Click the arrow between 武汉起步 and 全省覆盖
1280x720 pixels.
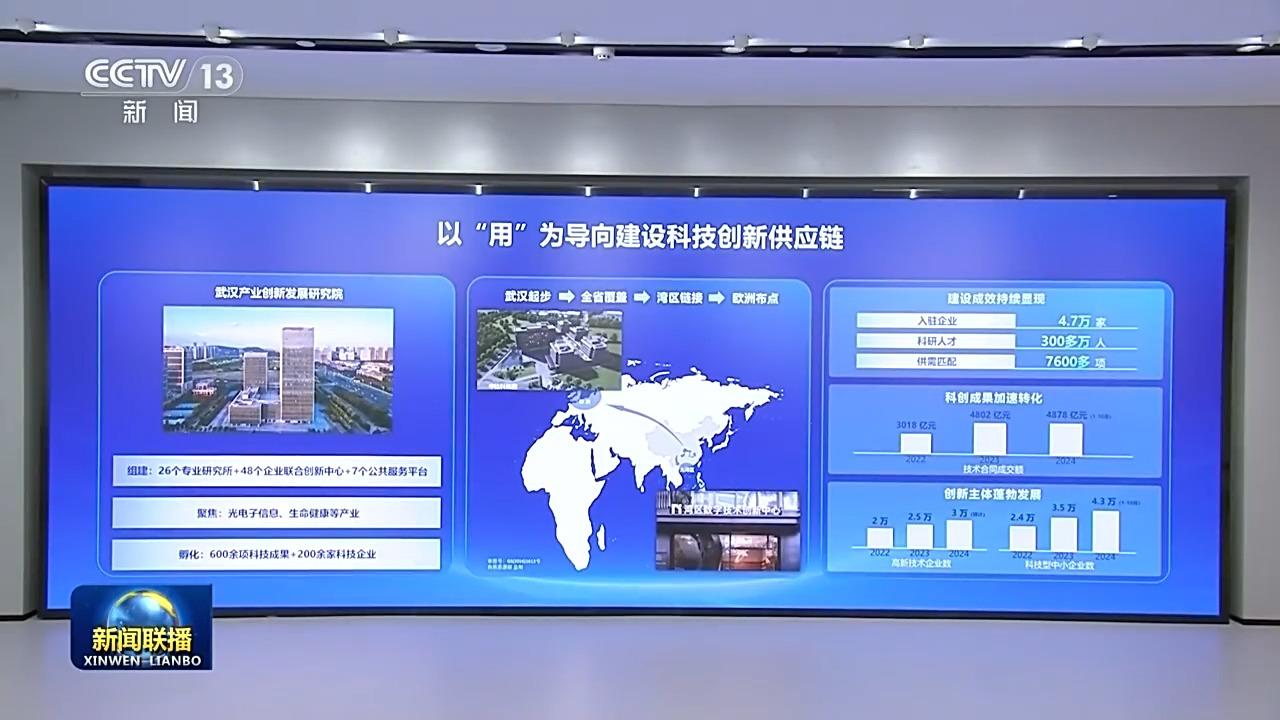pos(565,298)
